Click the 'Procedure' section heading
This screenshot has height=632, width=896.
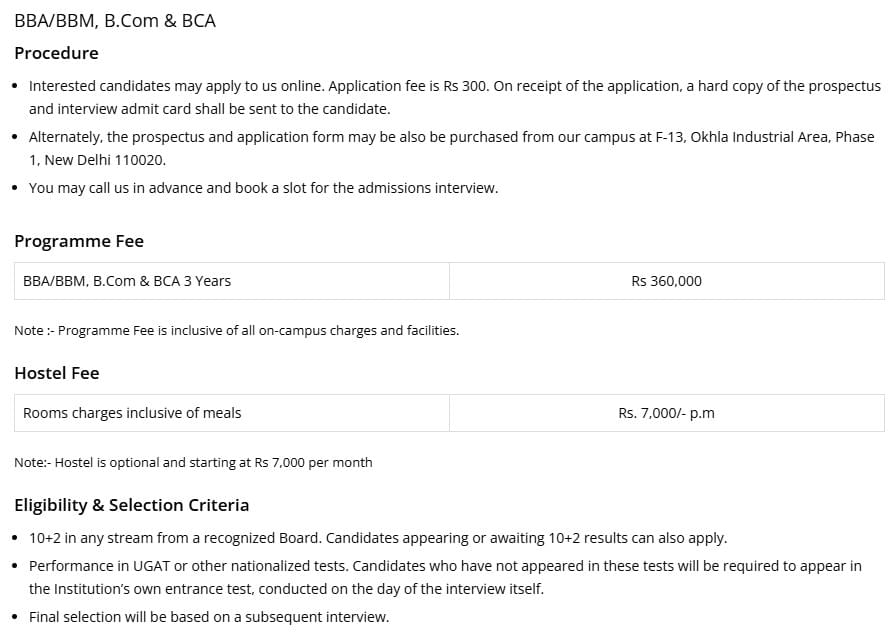coord(56,53)
